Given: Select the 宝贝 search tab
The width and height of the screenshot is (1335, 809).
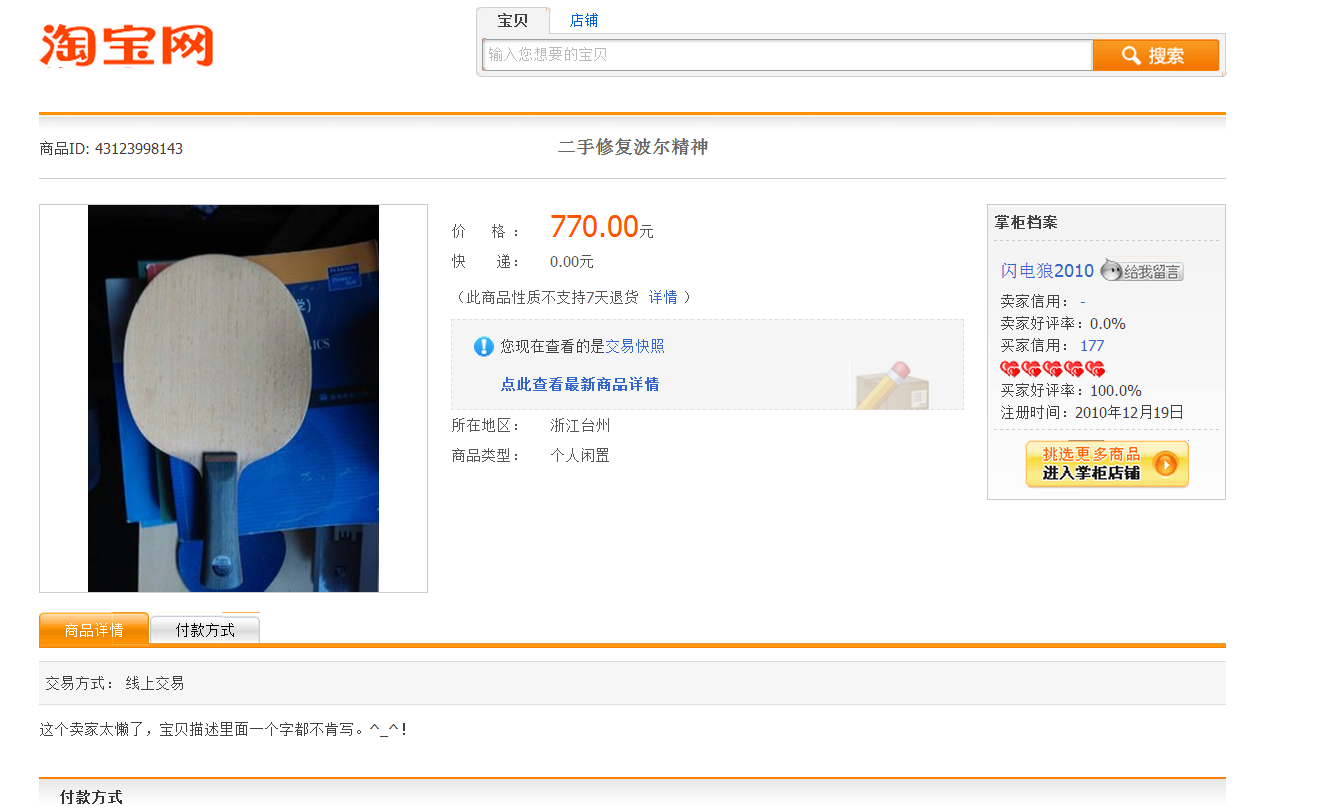Looking at the screenshot, I should [512, 21].
